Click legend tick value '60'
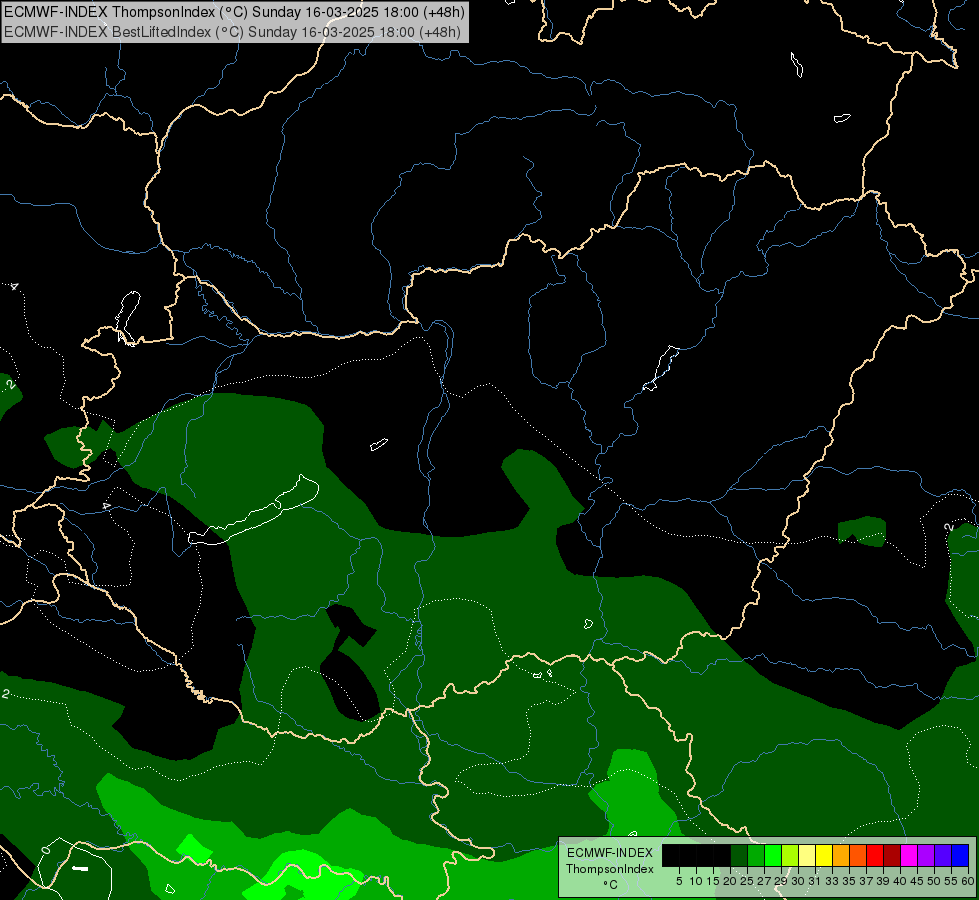Image resolution: width=979 pixels, height=900 pixels. 968,881
